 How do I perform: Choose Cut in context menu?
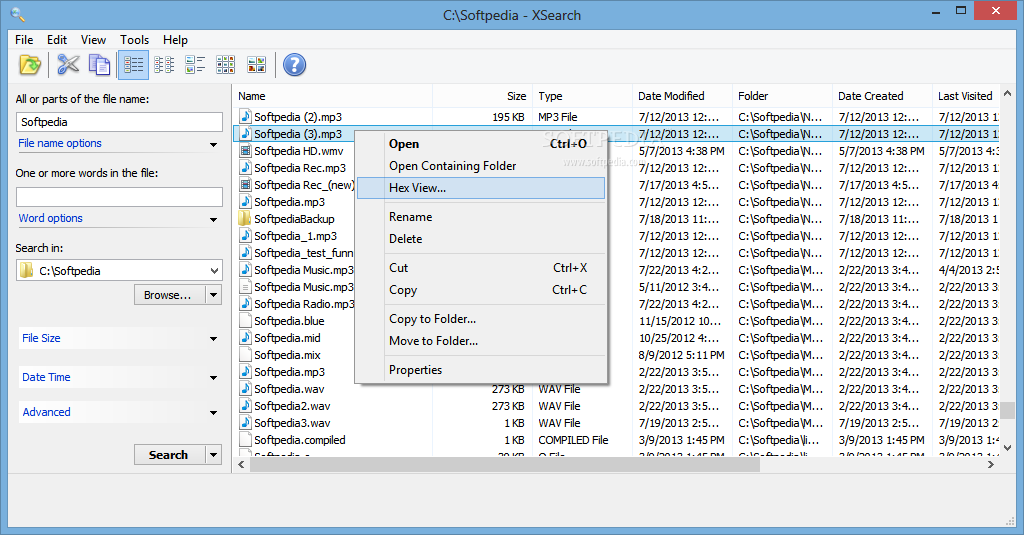[481, 268]
